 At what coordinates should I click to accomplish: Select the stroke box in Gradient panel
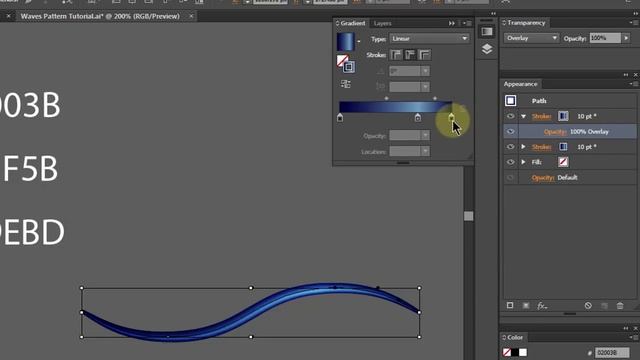pos(349,67)
